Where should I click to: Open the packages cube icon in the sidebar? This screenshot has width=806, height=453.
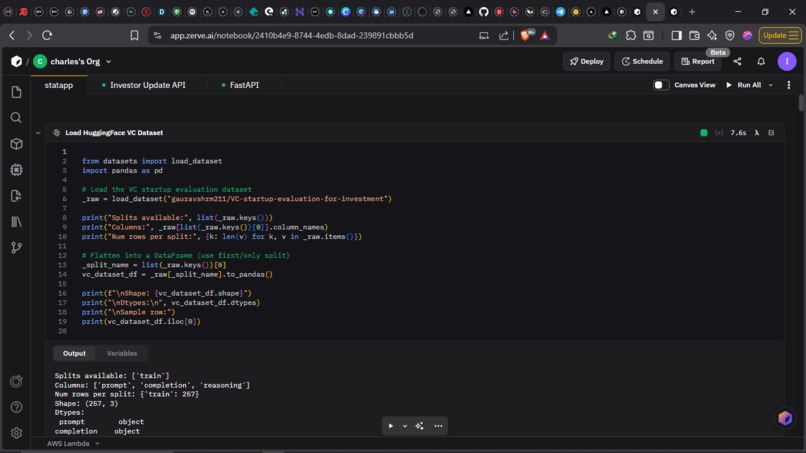pos(16,144)
